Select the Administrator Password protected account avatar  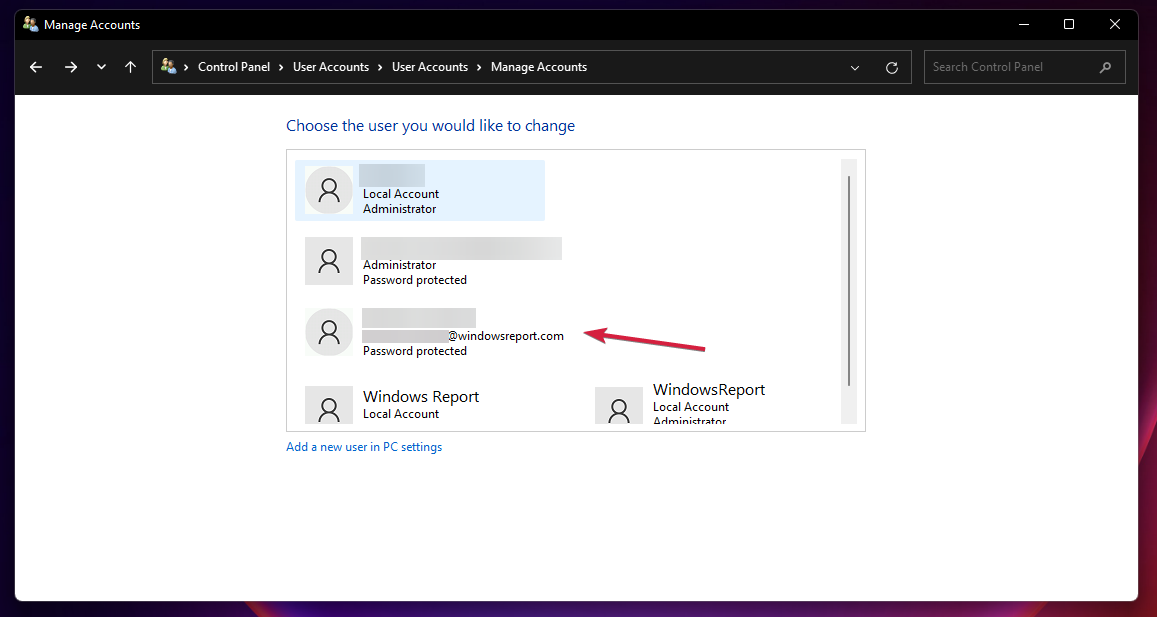point(328,261)
